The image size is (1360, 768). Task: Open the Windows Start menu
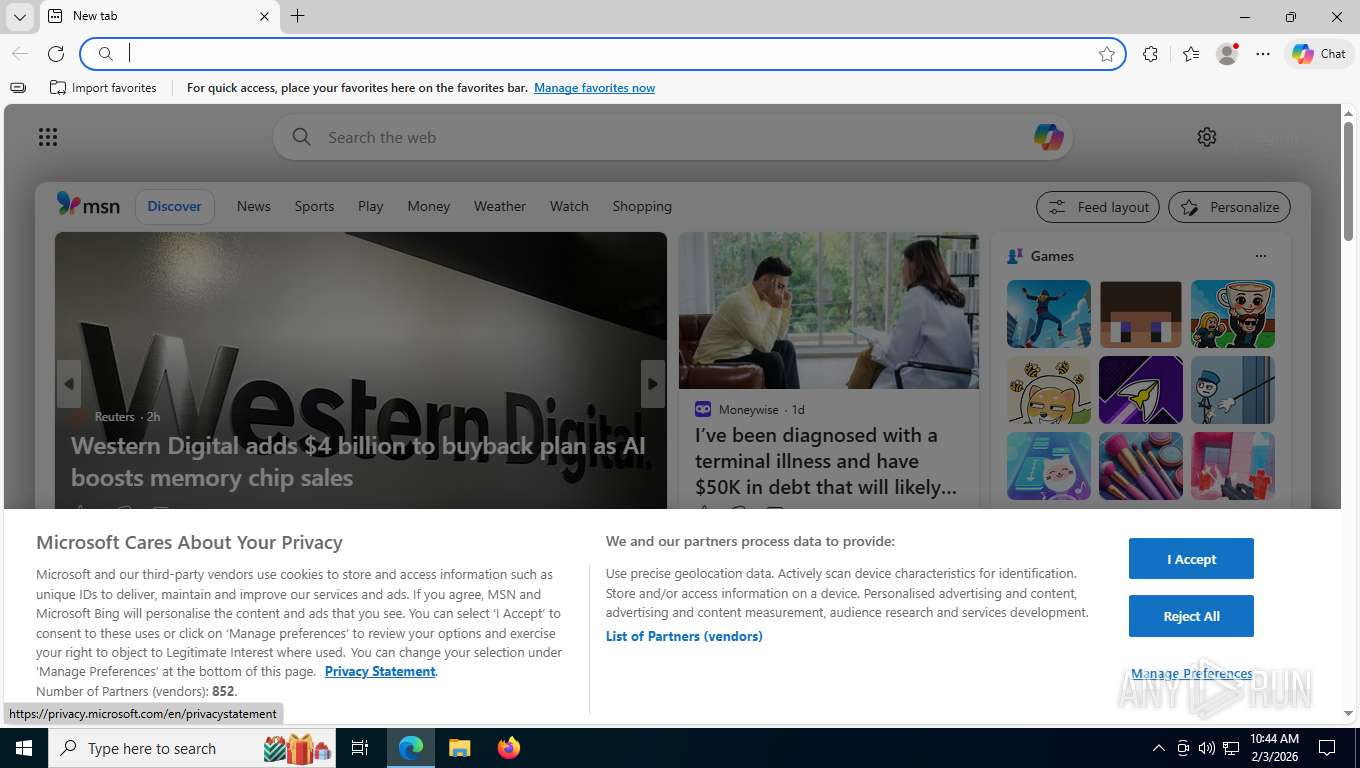pos(24,748)
